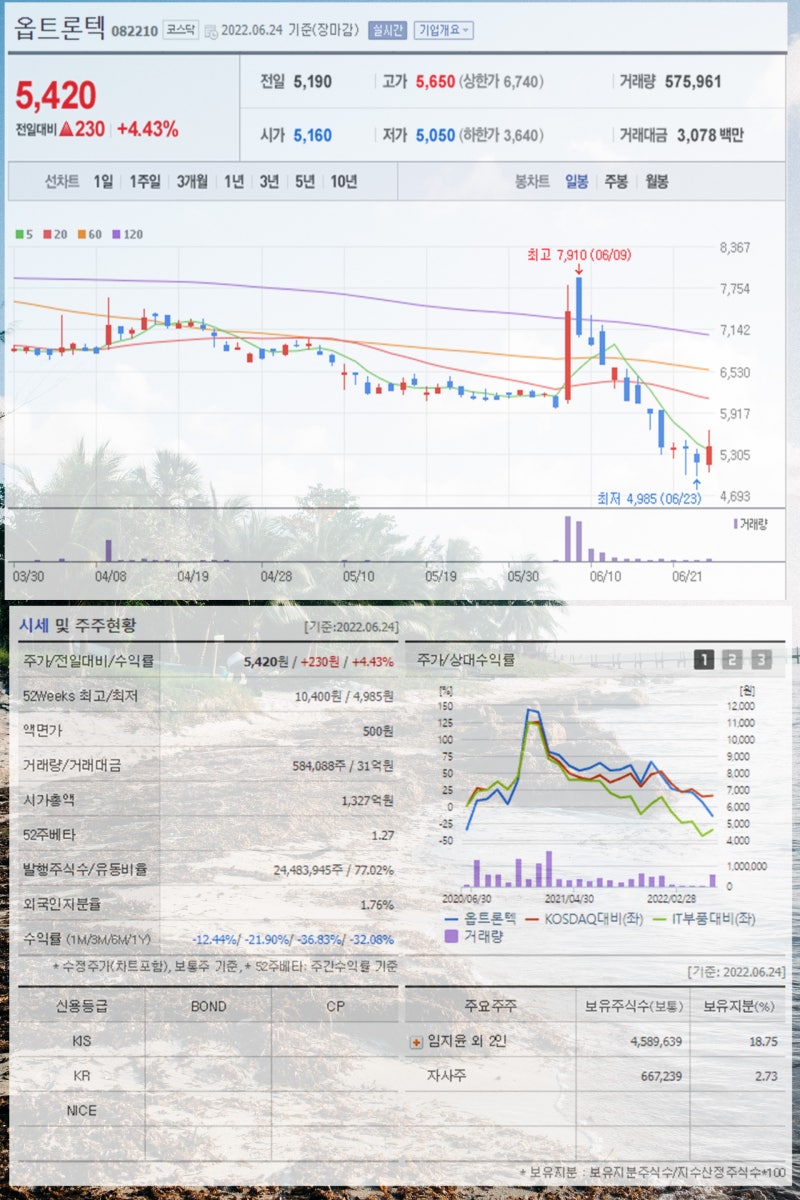
Task: Click the BOND column header
Action: pos(208,1006)
